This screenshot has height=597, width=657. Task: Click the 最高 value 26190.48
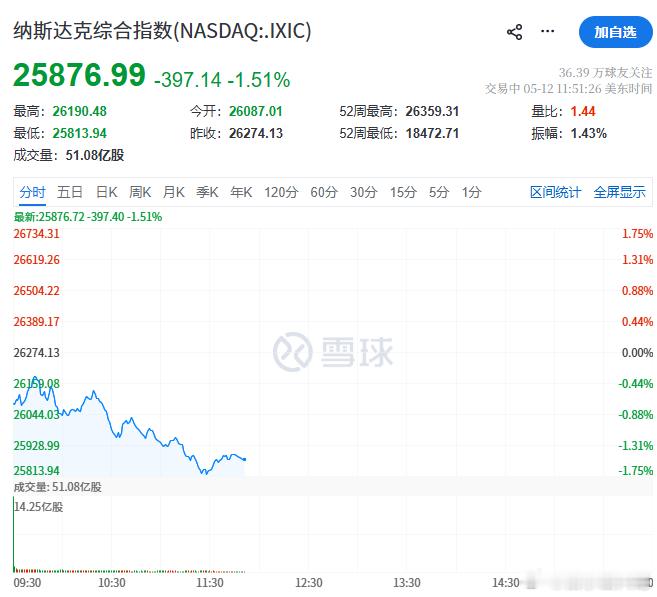[x=80, y=111]
